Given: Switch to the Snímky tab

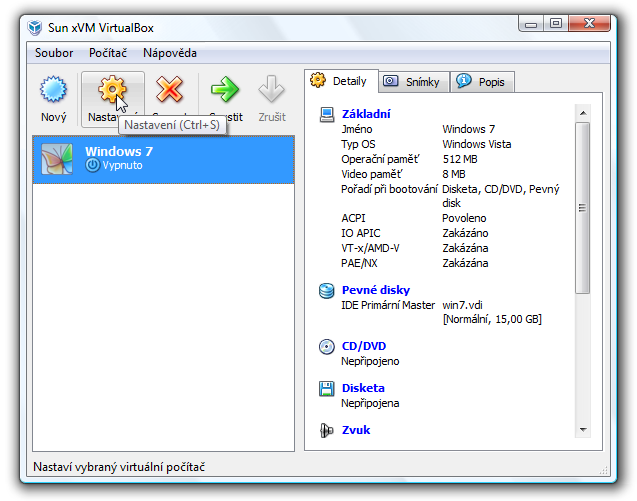Looking at the screenshot, I should pos(414,82).
